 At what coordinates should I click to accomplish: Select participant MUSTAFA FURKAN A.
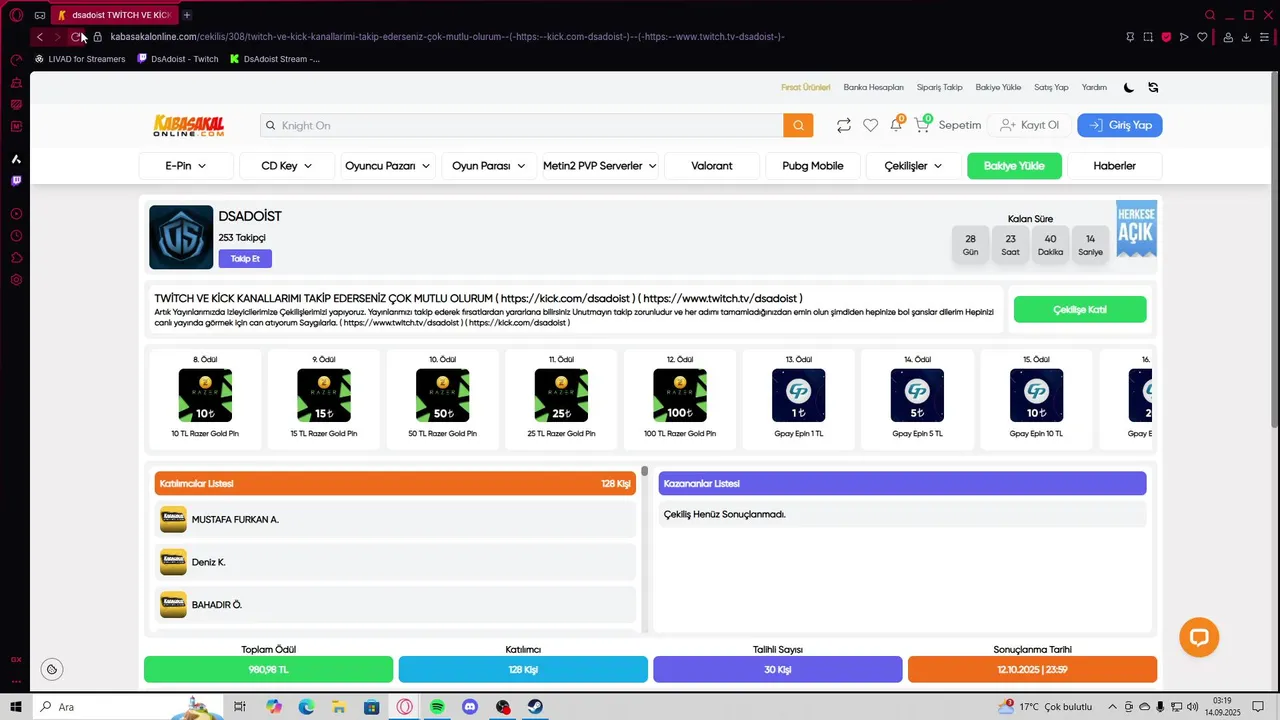[395, 520]
